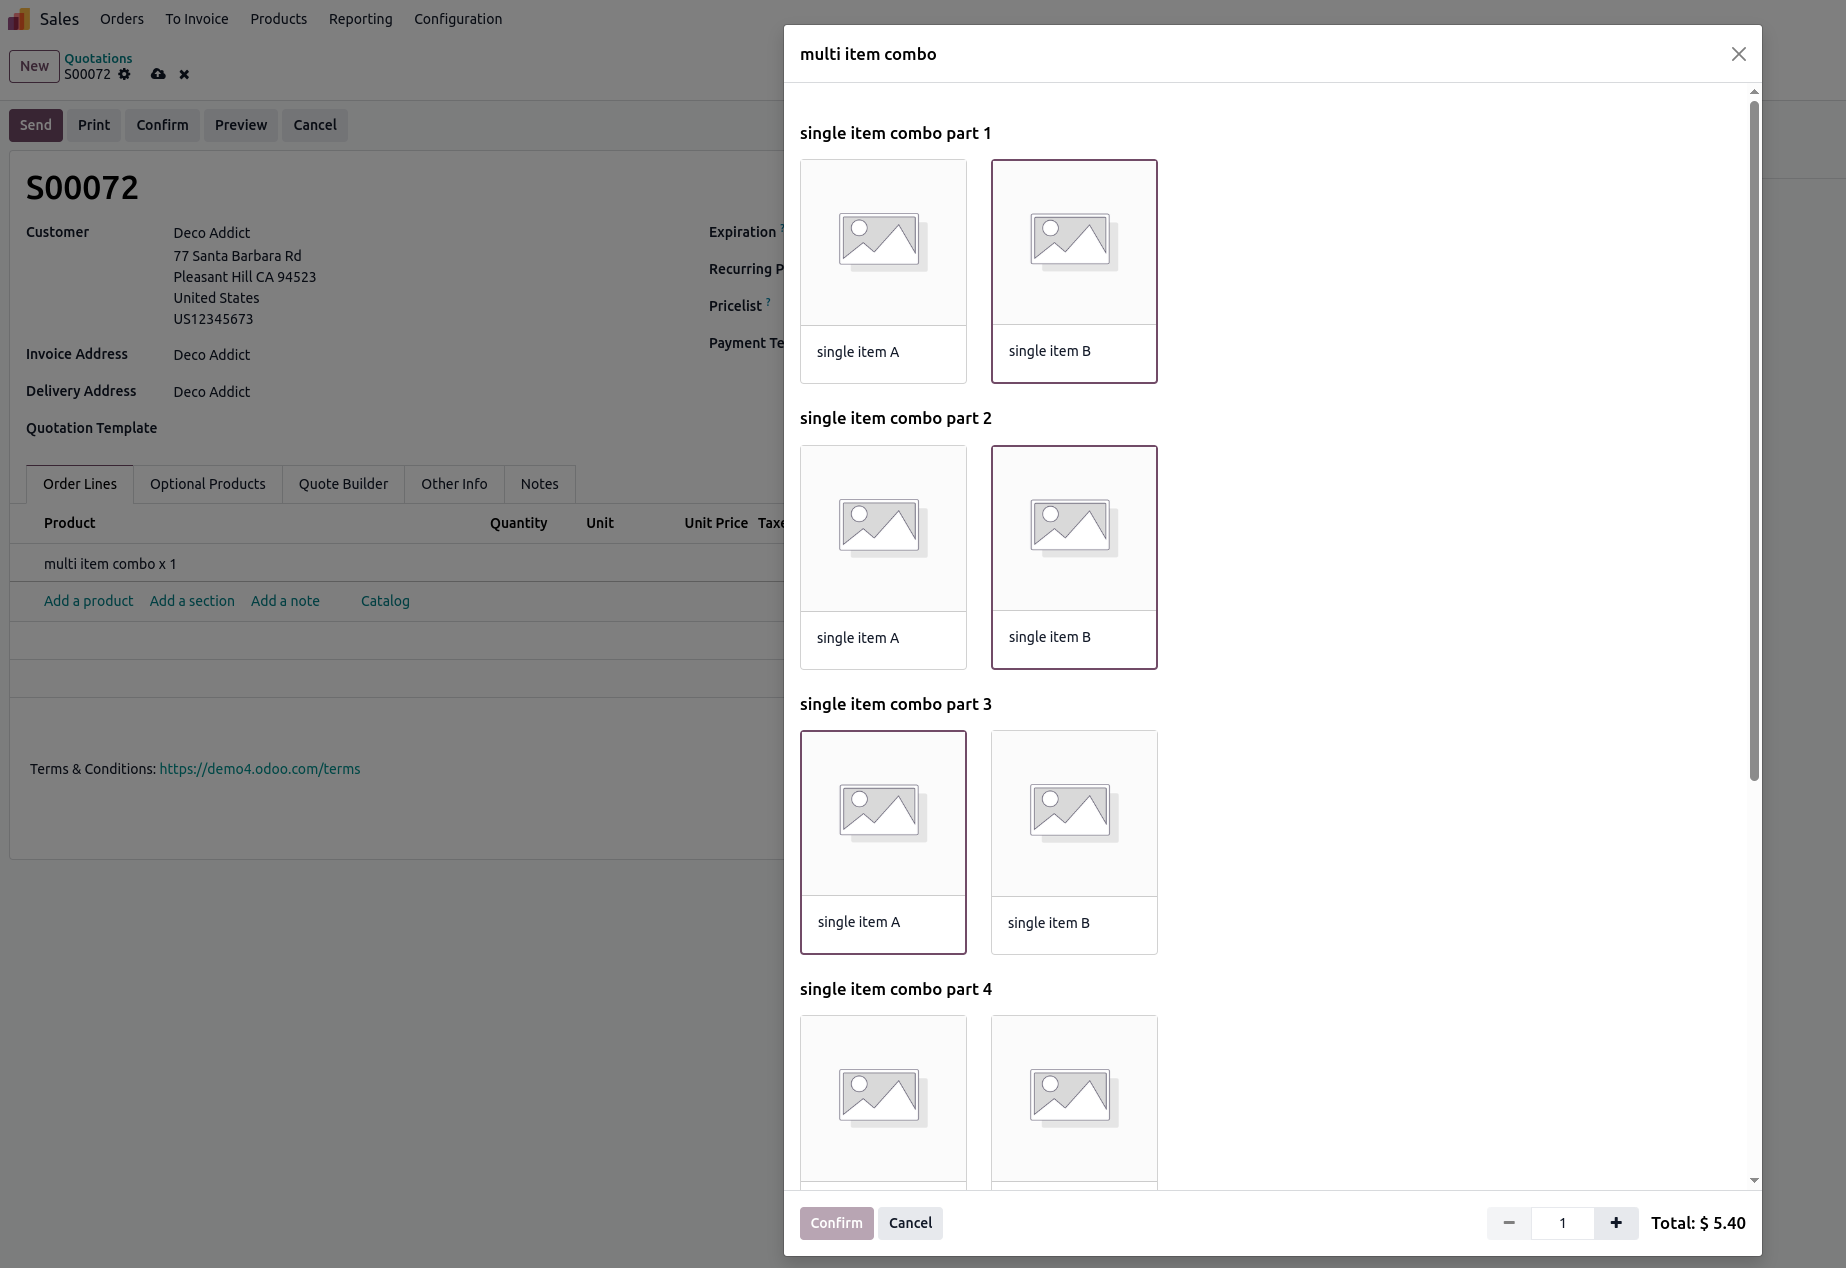The image size is (1846, 1268).
Task: Switch to the Optional Products tab
Action: pyautogui.click(x=208, y=484)
